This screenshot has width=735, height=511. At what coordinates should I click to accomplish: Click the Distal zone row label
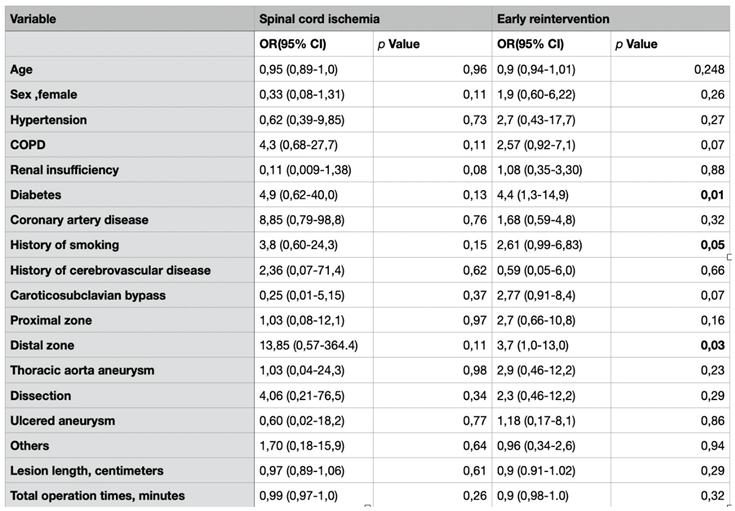tap(43, 345)
